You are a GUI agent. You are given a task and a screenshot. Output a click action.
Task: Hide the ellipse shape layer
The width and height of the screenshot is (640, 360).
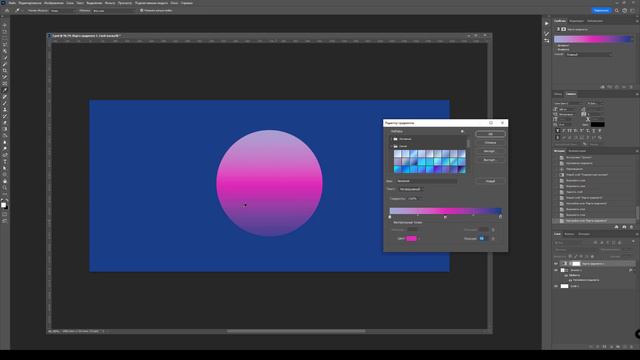(x=556, y=270)
